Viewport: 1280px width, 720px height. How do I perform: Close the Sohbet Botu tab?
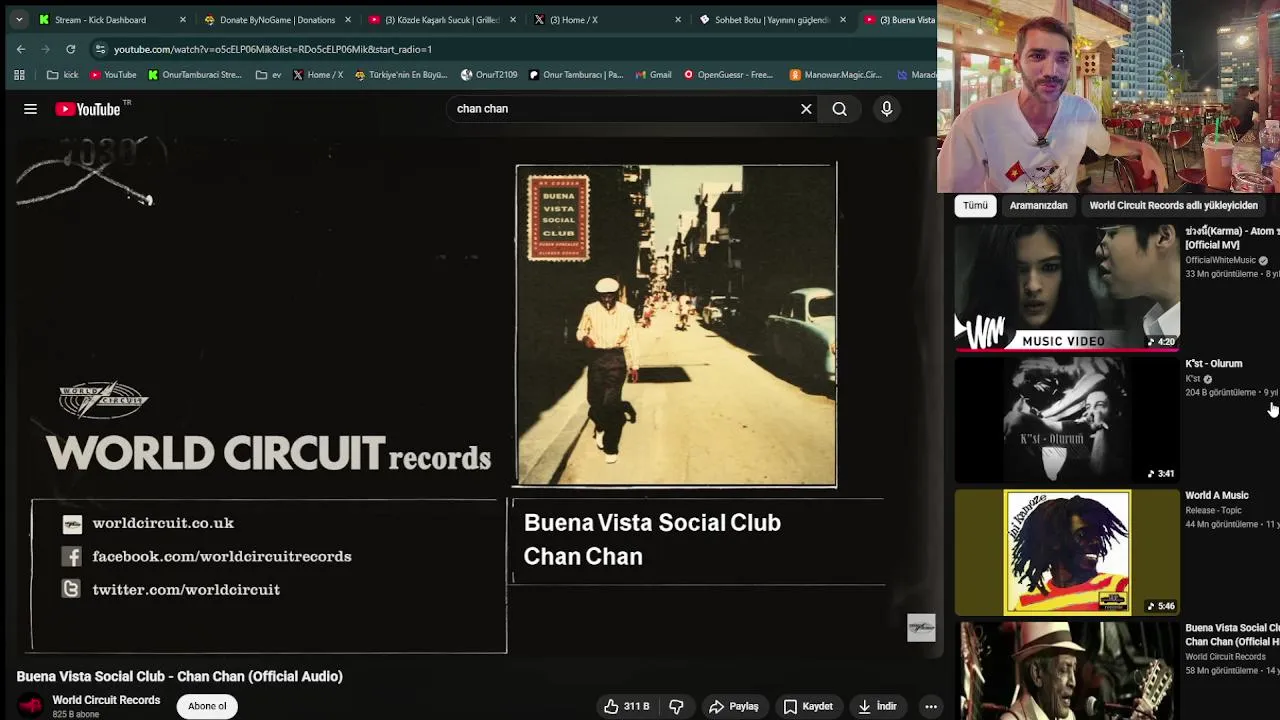tap(842, 19)
